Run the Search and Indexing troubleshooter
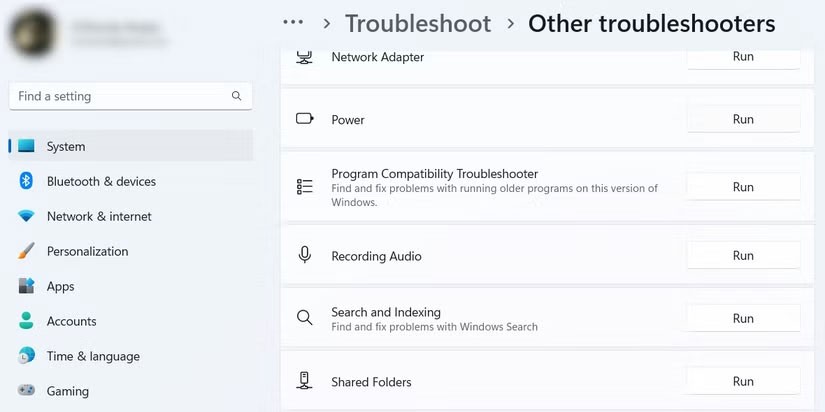Image resolution: width=825 pixels, height=412 pixels. 743,319
